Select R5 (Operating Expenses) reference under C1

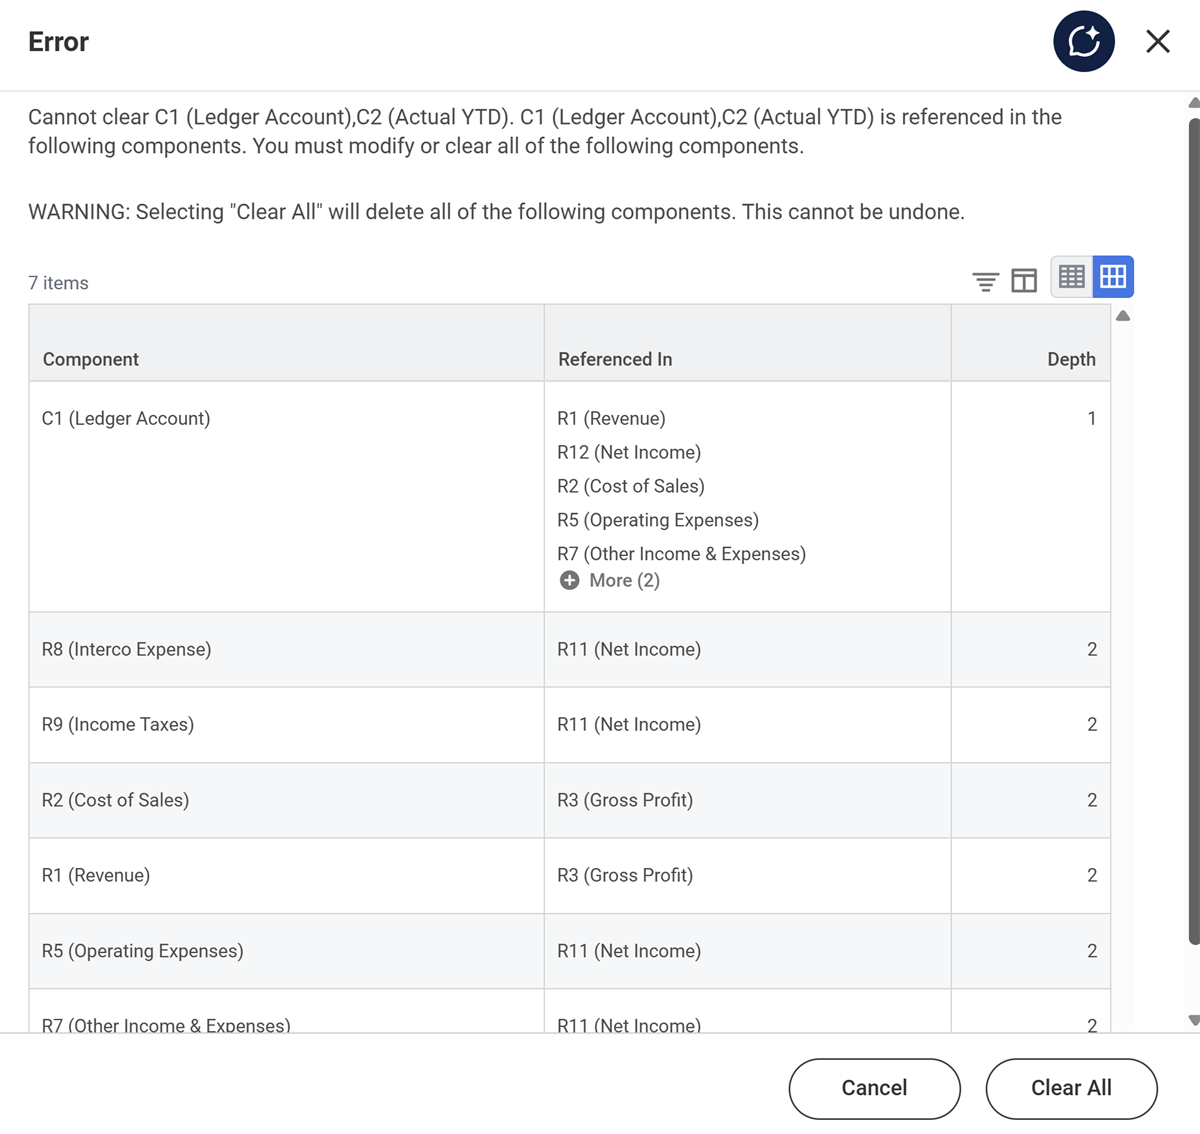click(658, 520)
